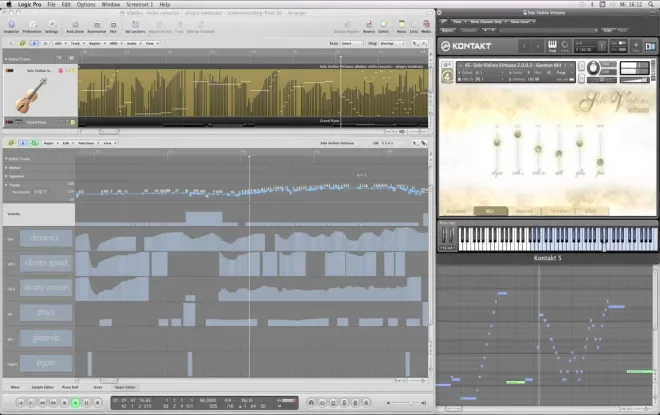Toggle the Bypass button in the plugin header
The image size is (660, 415).
tap(447, 30)
